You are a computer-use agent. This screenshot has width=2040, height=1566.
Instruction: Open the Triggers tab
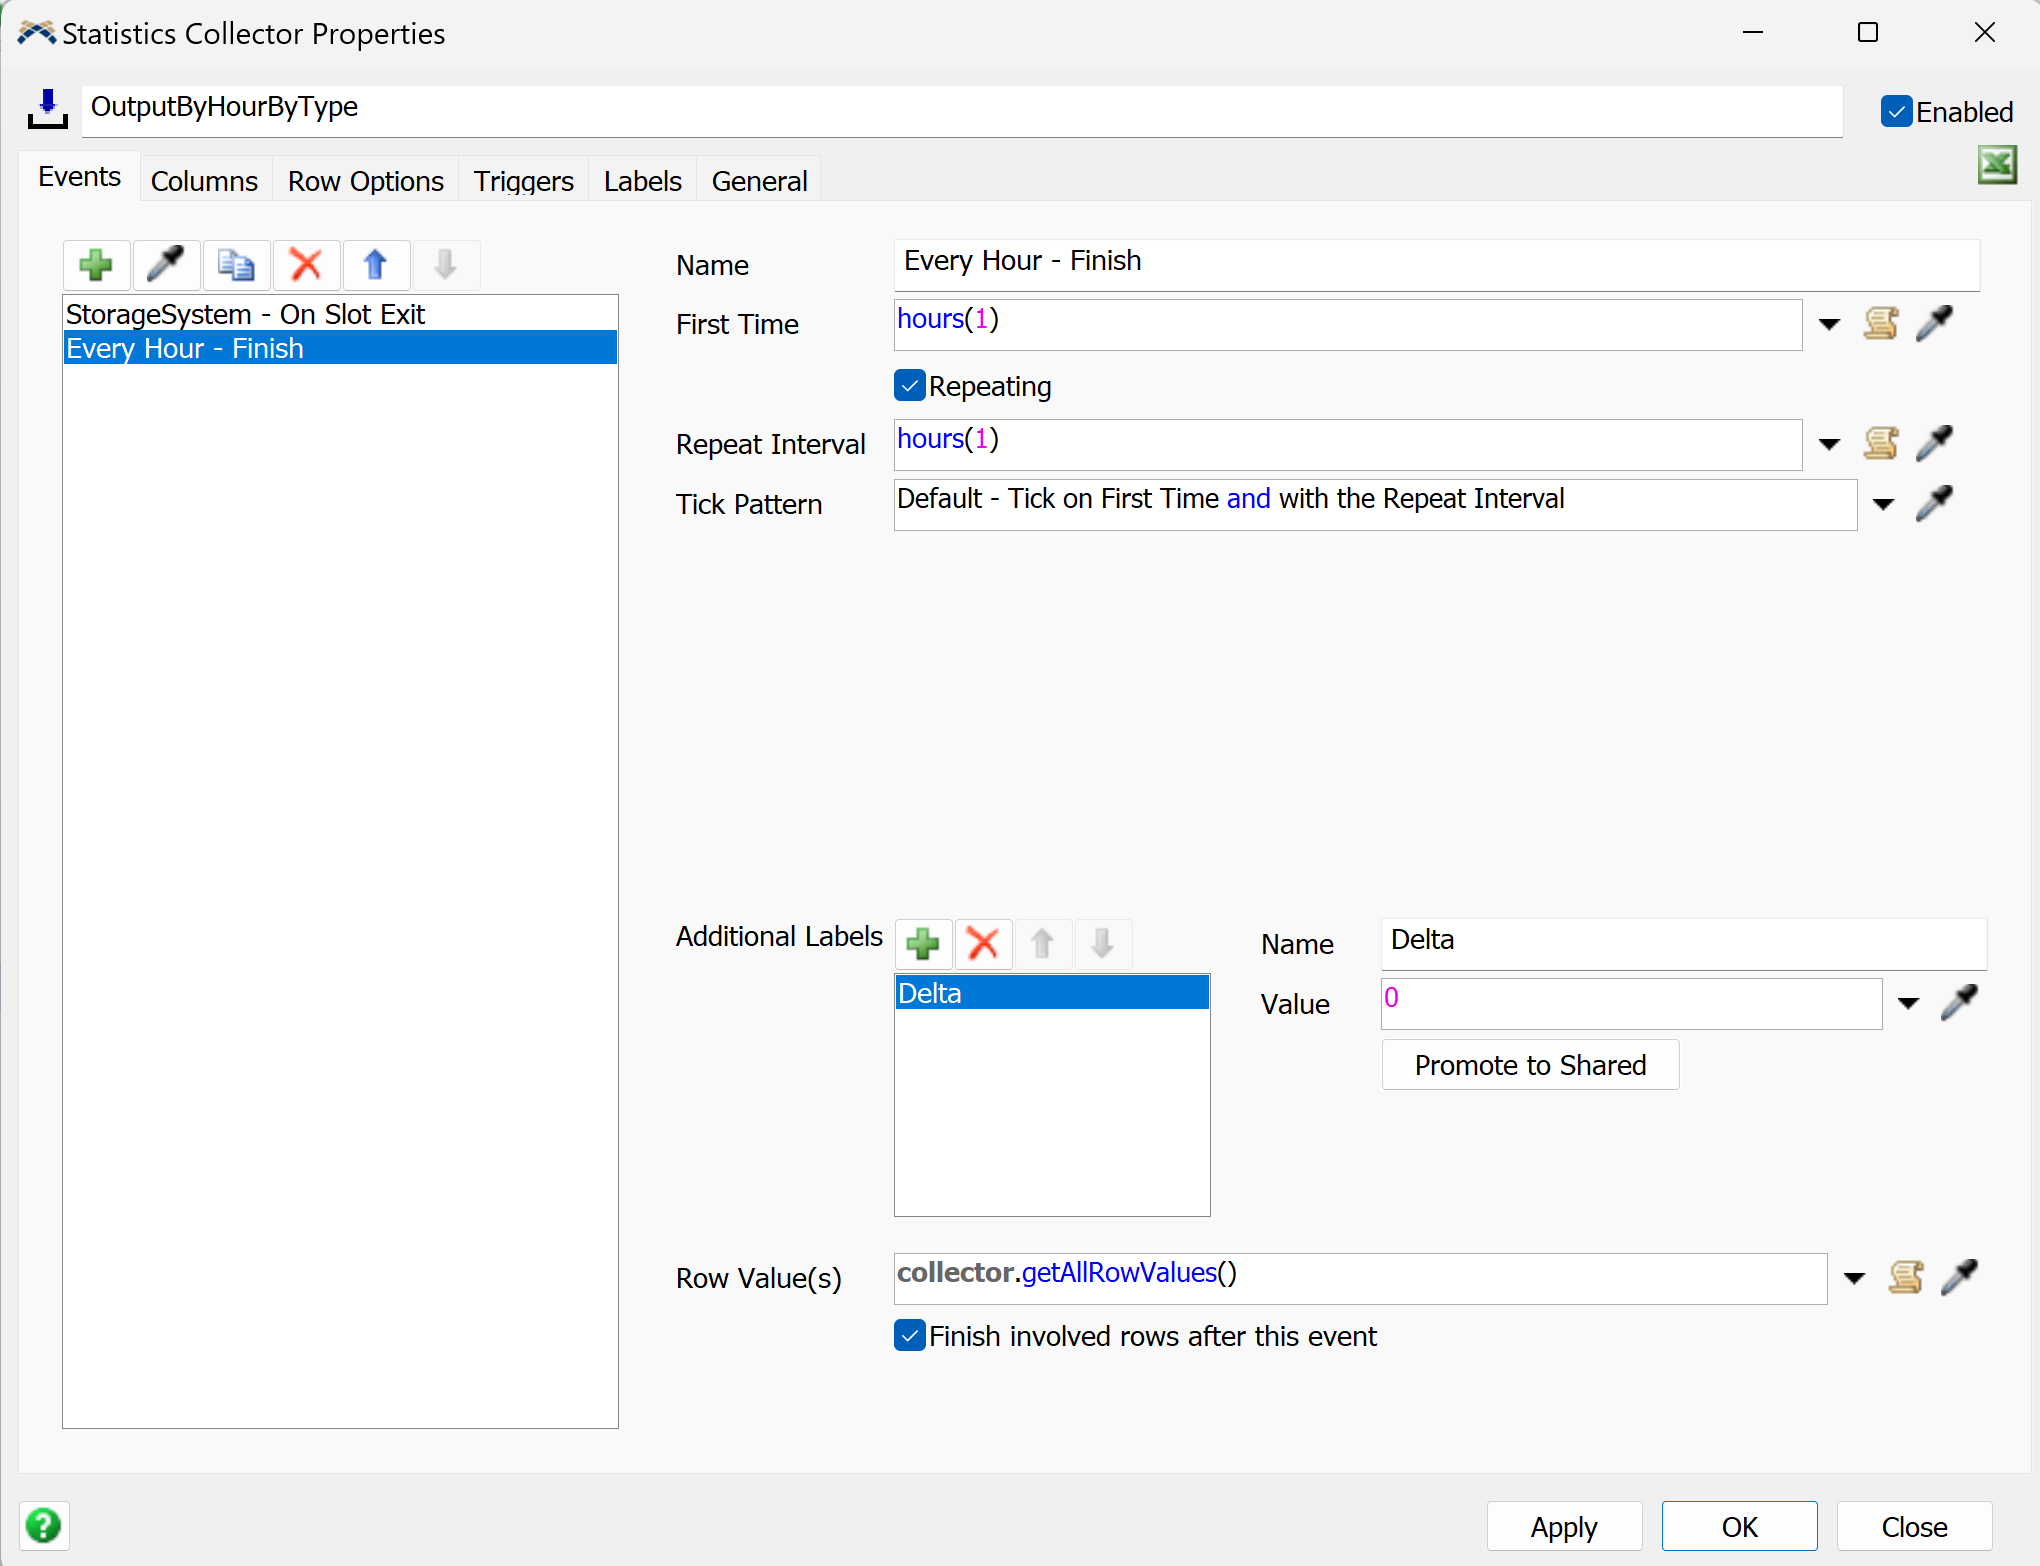[x=523, y=181]
